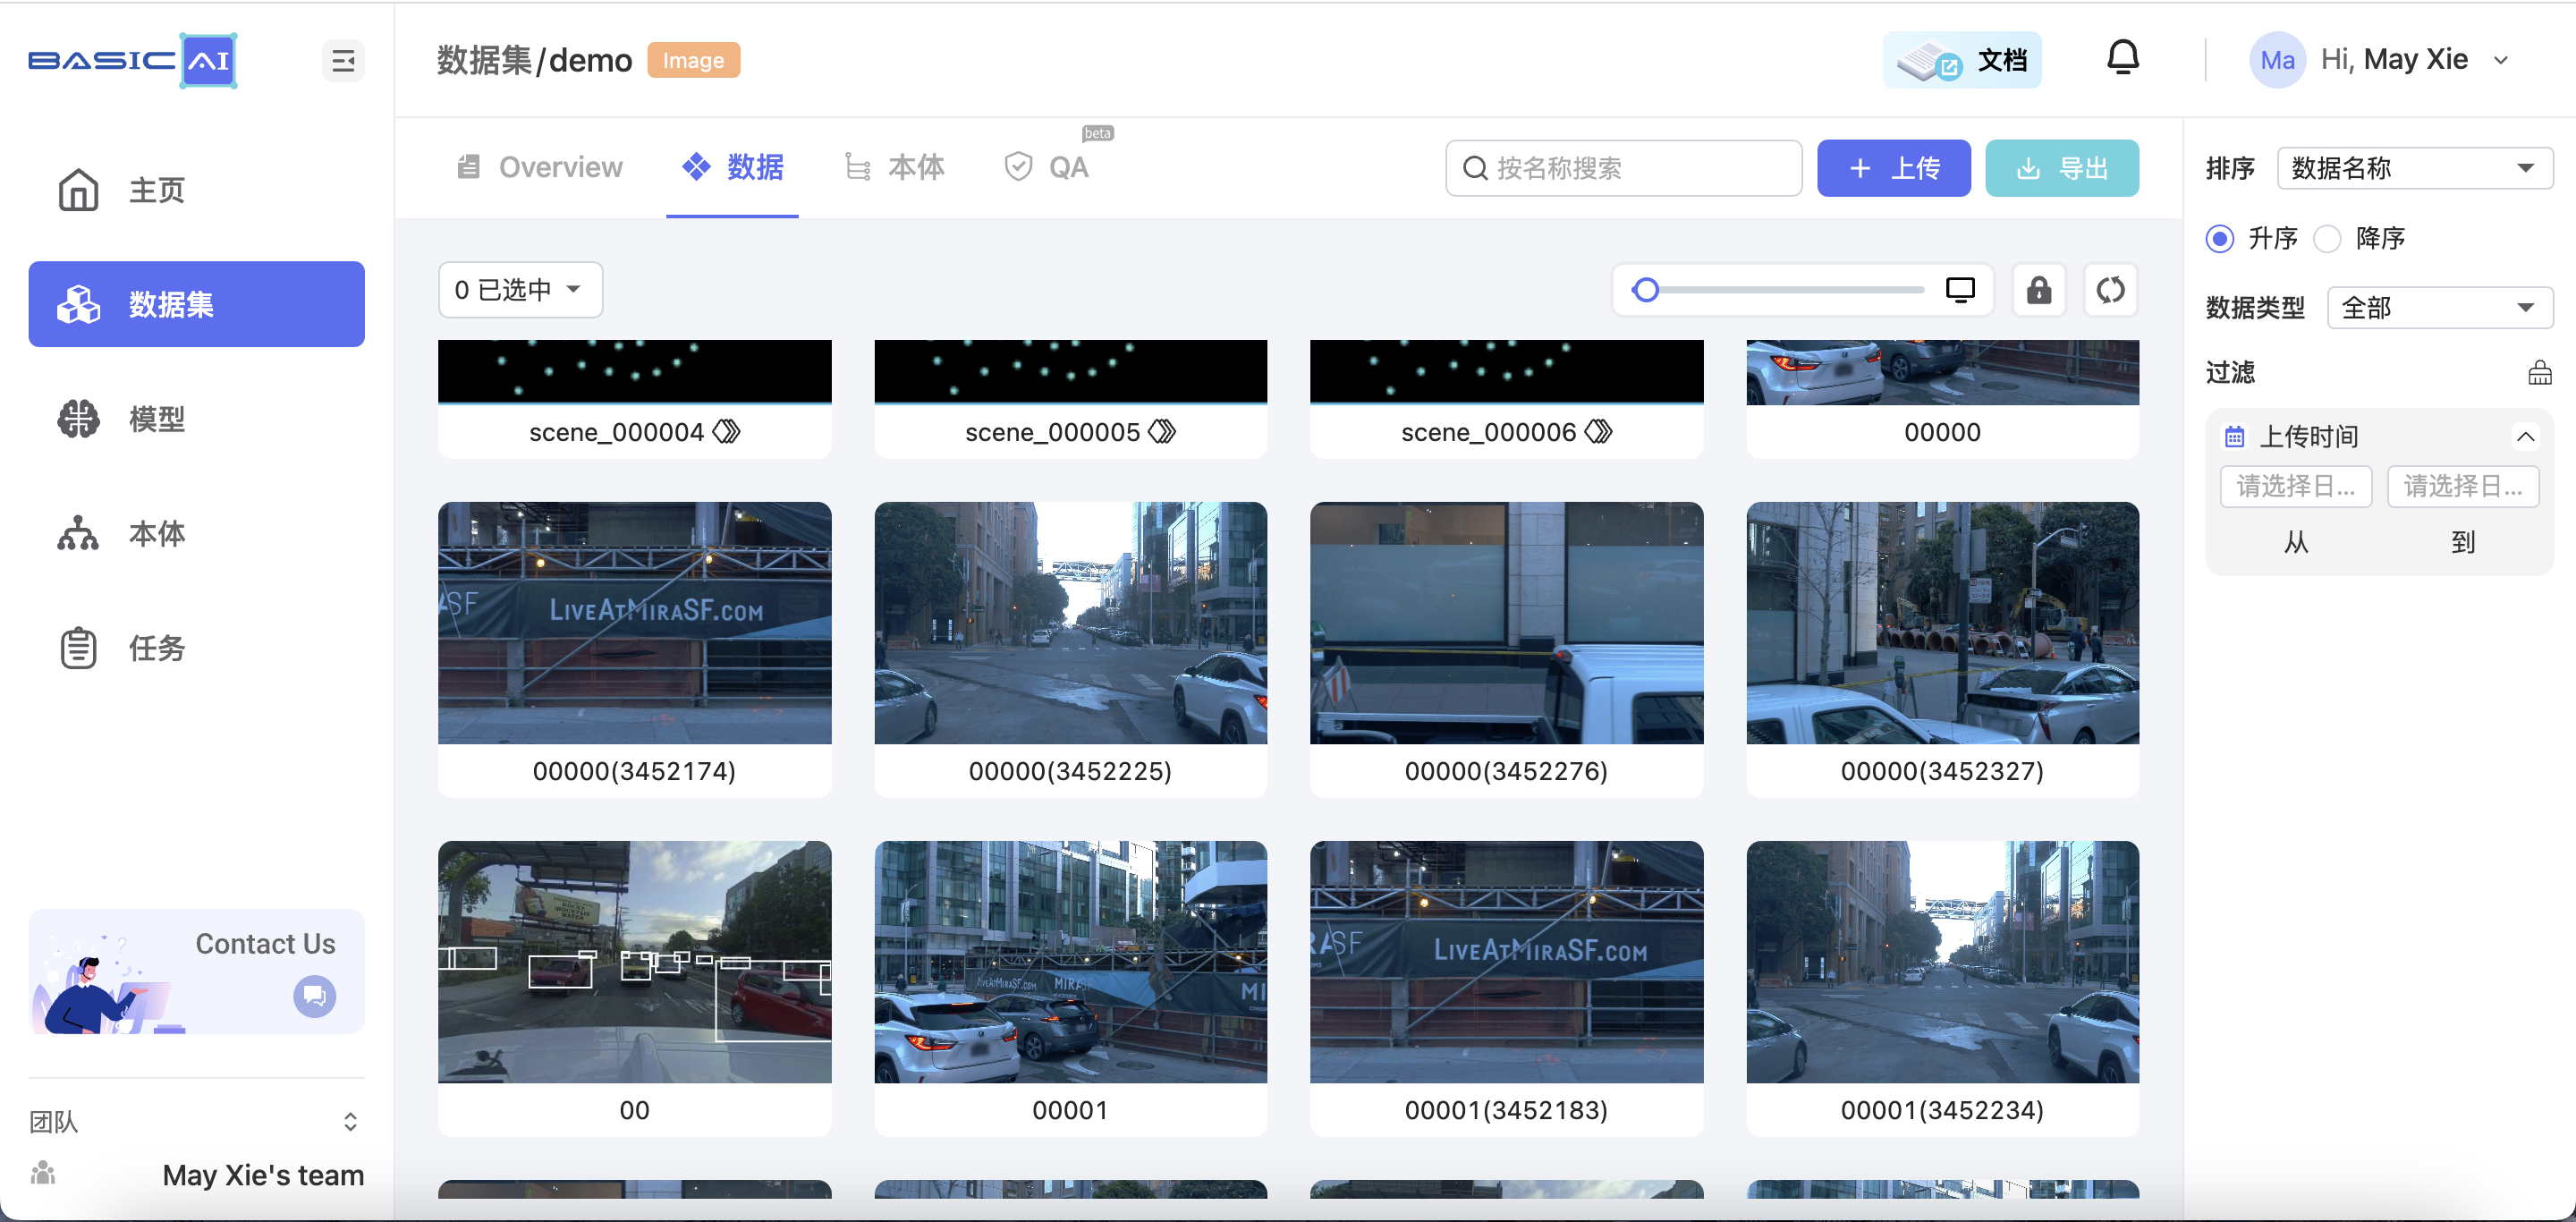Open the notification bell
This screenshot has width=2576, height=1222.
(x=2122, y=58)
